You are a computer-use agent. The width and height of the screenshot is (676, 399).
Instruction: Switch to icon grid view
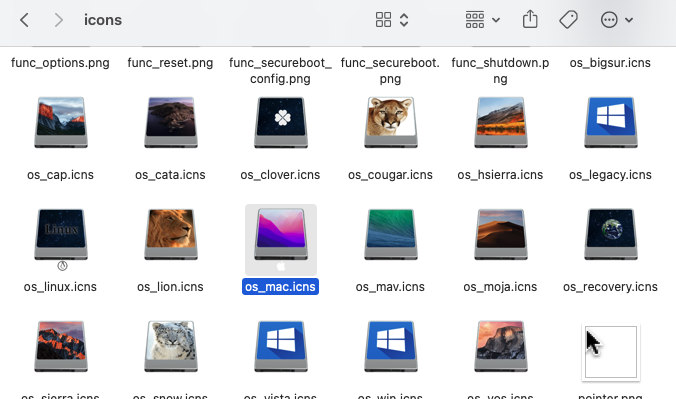[x=383, y=20]
